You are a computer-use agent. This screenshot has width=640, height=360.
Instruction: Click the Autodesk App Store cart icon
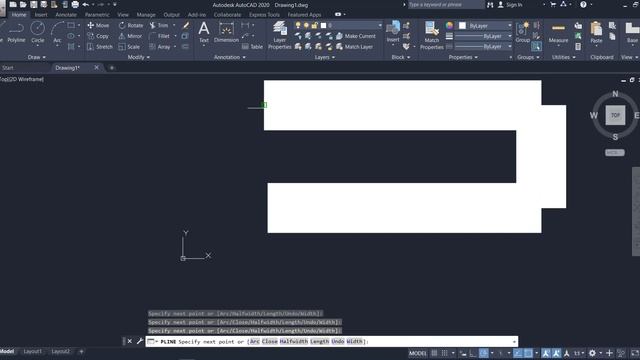[x=553, y=4]
